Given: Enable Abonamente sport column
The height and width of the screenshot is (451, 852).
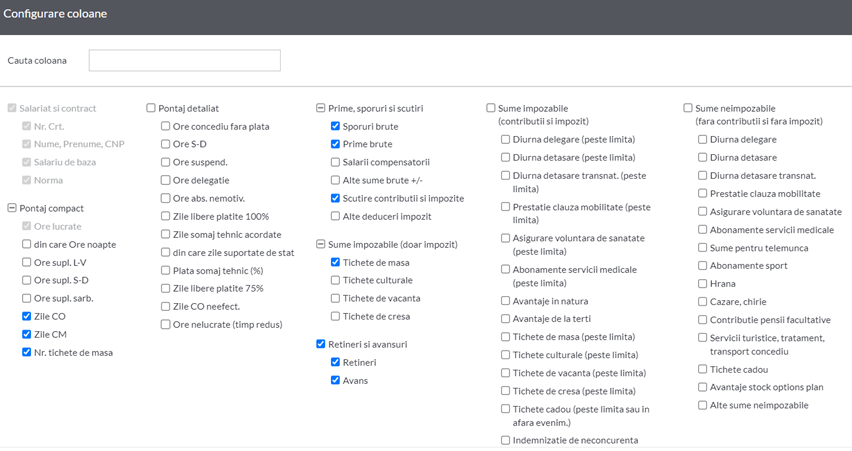Looking at the screenshot, I should click(x=703, y=266).
